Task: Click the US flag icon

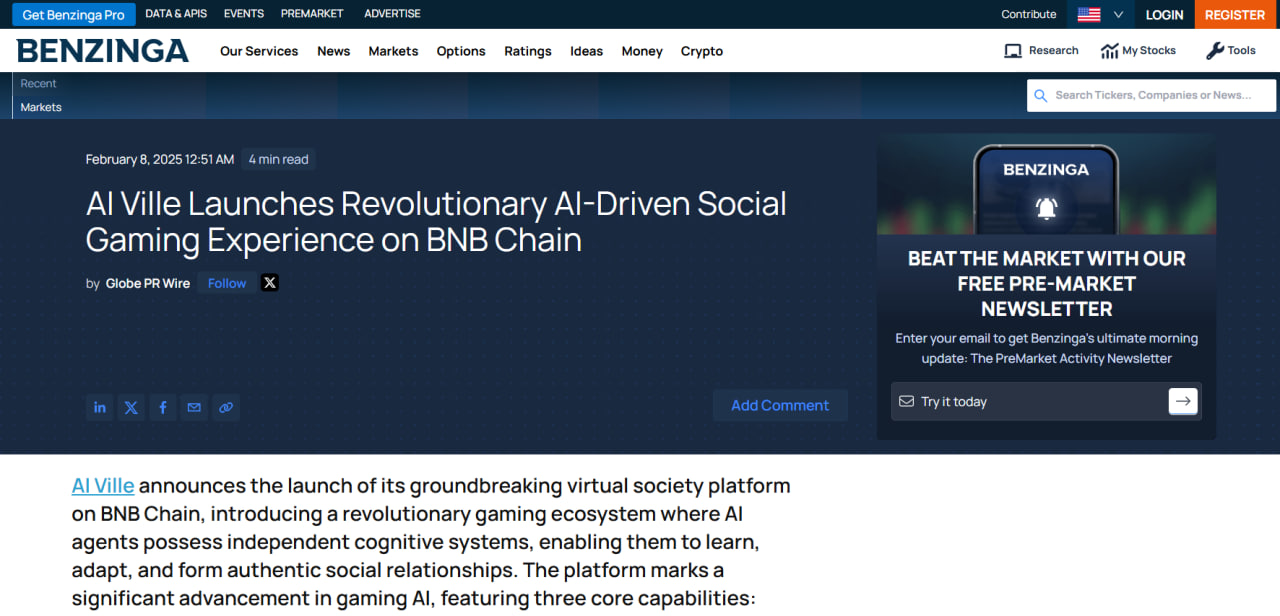Action: 1089,14
